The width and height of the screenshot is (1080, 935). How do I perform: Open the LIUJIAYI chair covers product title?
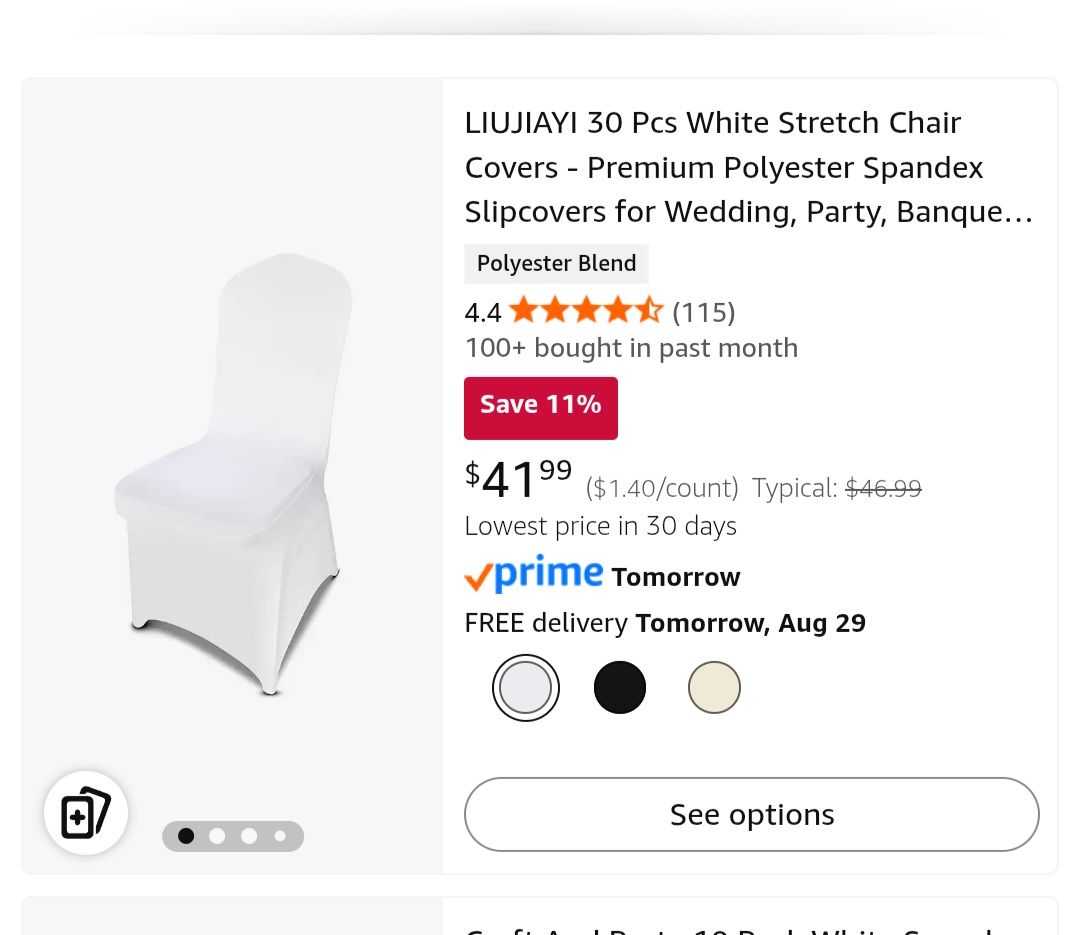tap(748, 167)
